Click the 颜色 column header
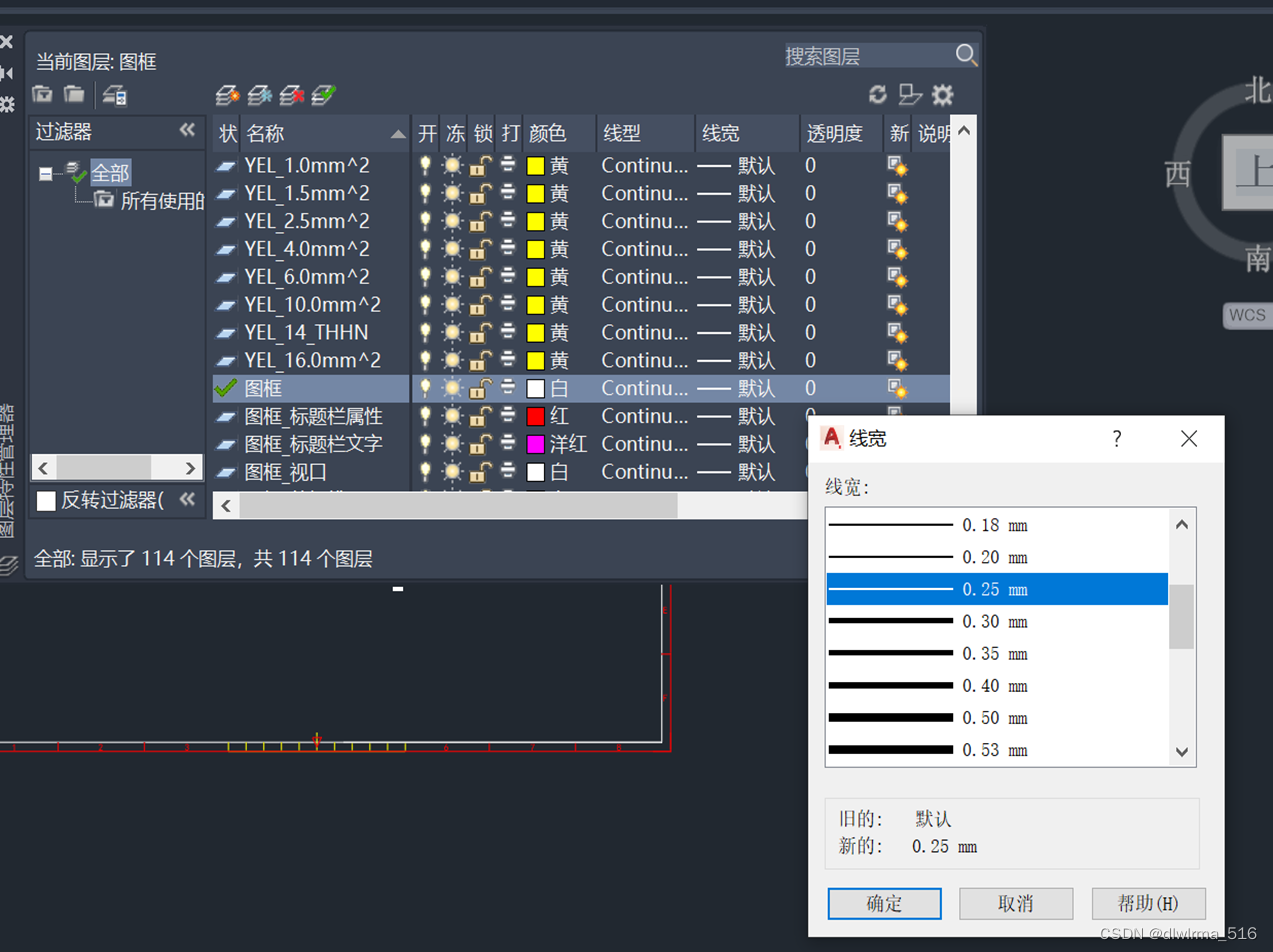 pos(559,133)
